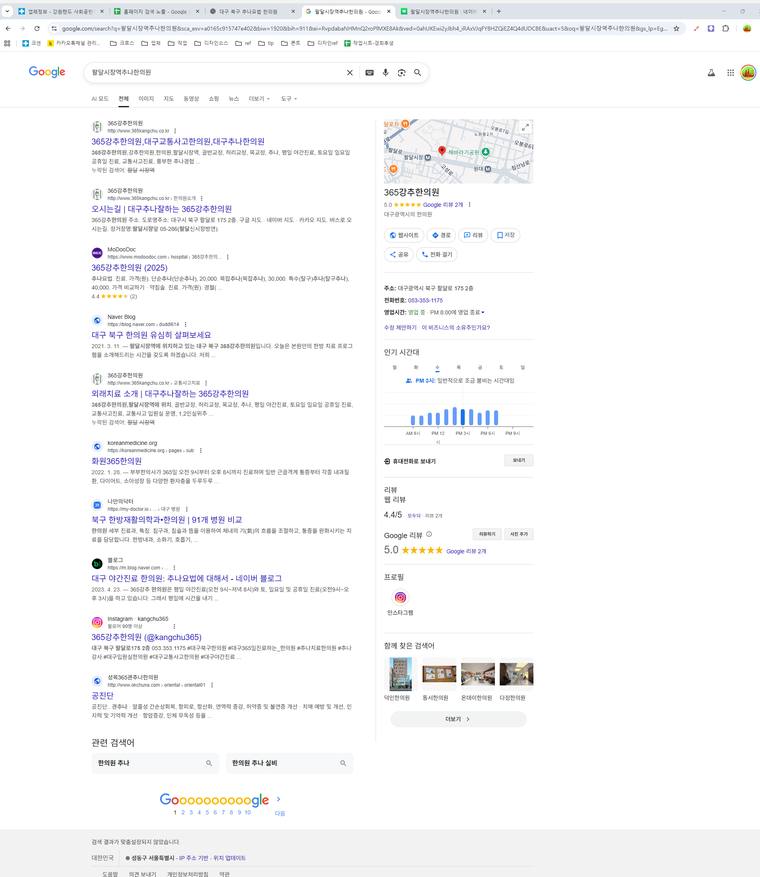Open the 도구 tools dropdown
Image resolution: width=760 pixels, height=877 pixels.
289,99
